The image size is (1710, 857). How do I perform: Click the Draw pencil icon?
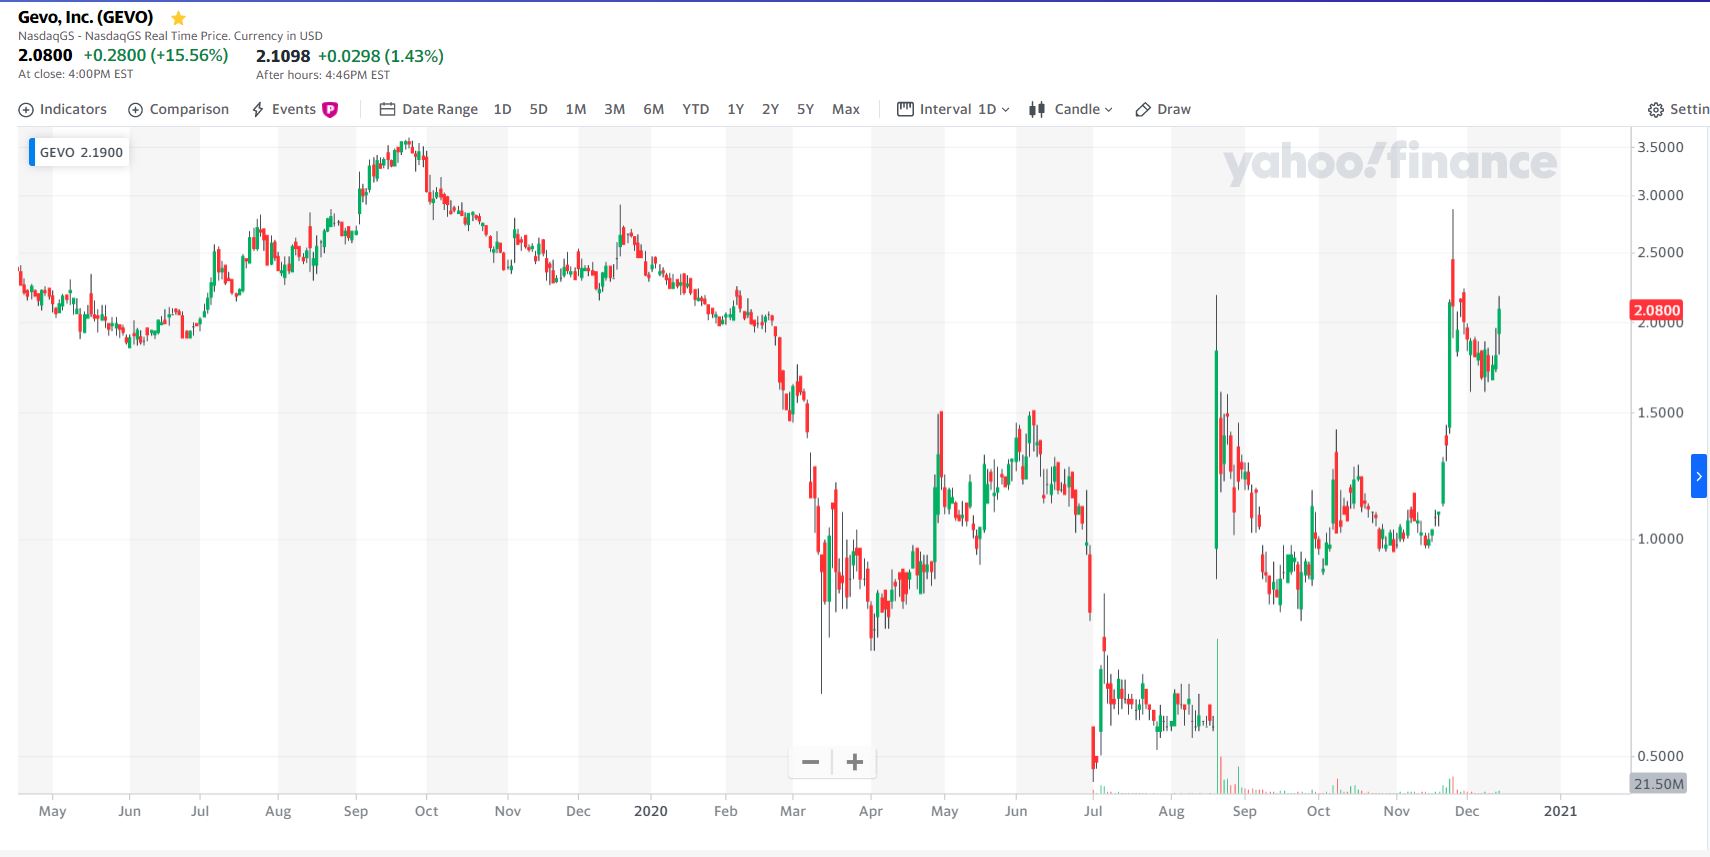tap(1143, 110)
